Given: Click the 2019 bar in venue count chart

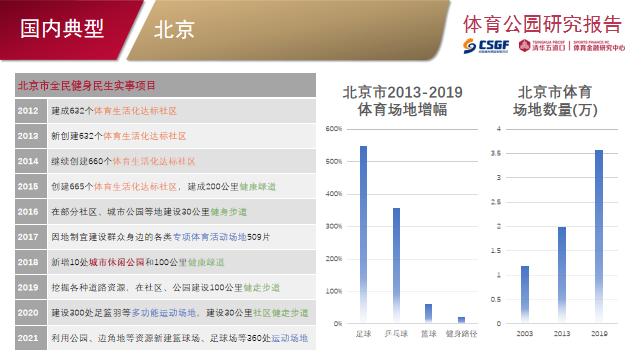Looking at the screenshot, I should [x=599, y=237].
